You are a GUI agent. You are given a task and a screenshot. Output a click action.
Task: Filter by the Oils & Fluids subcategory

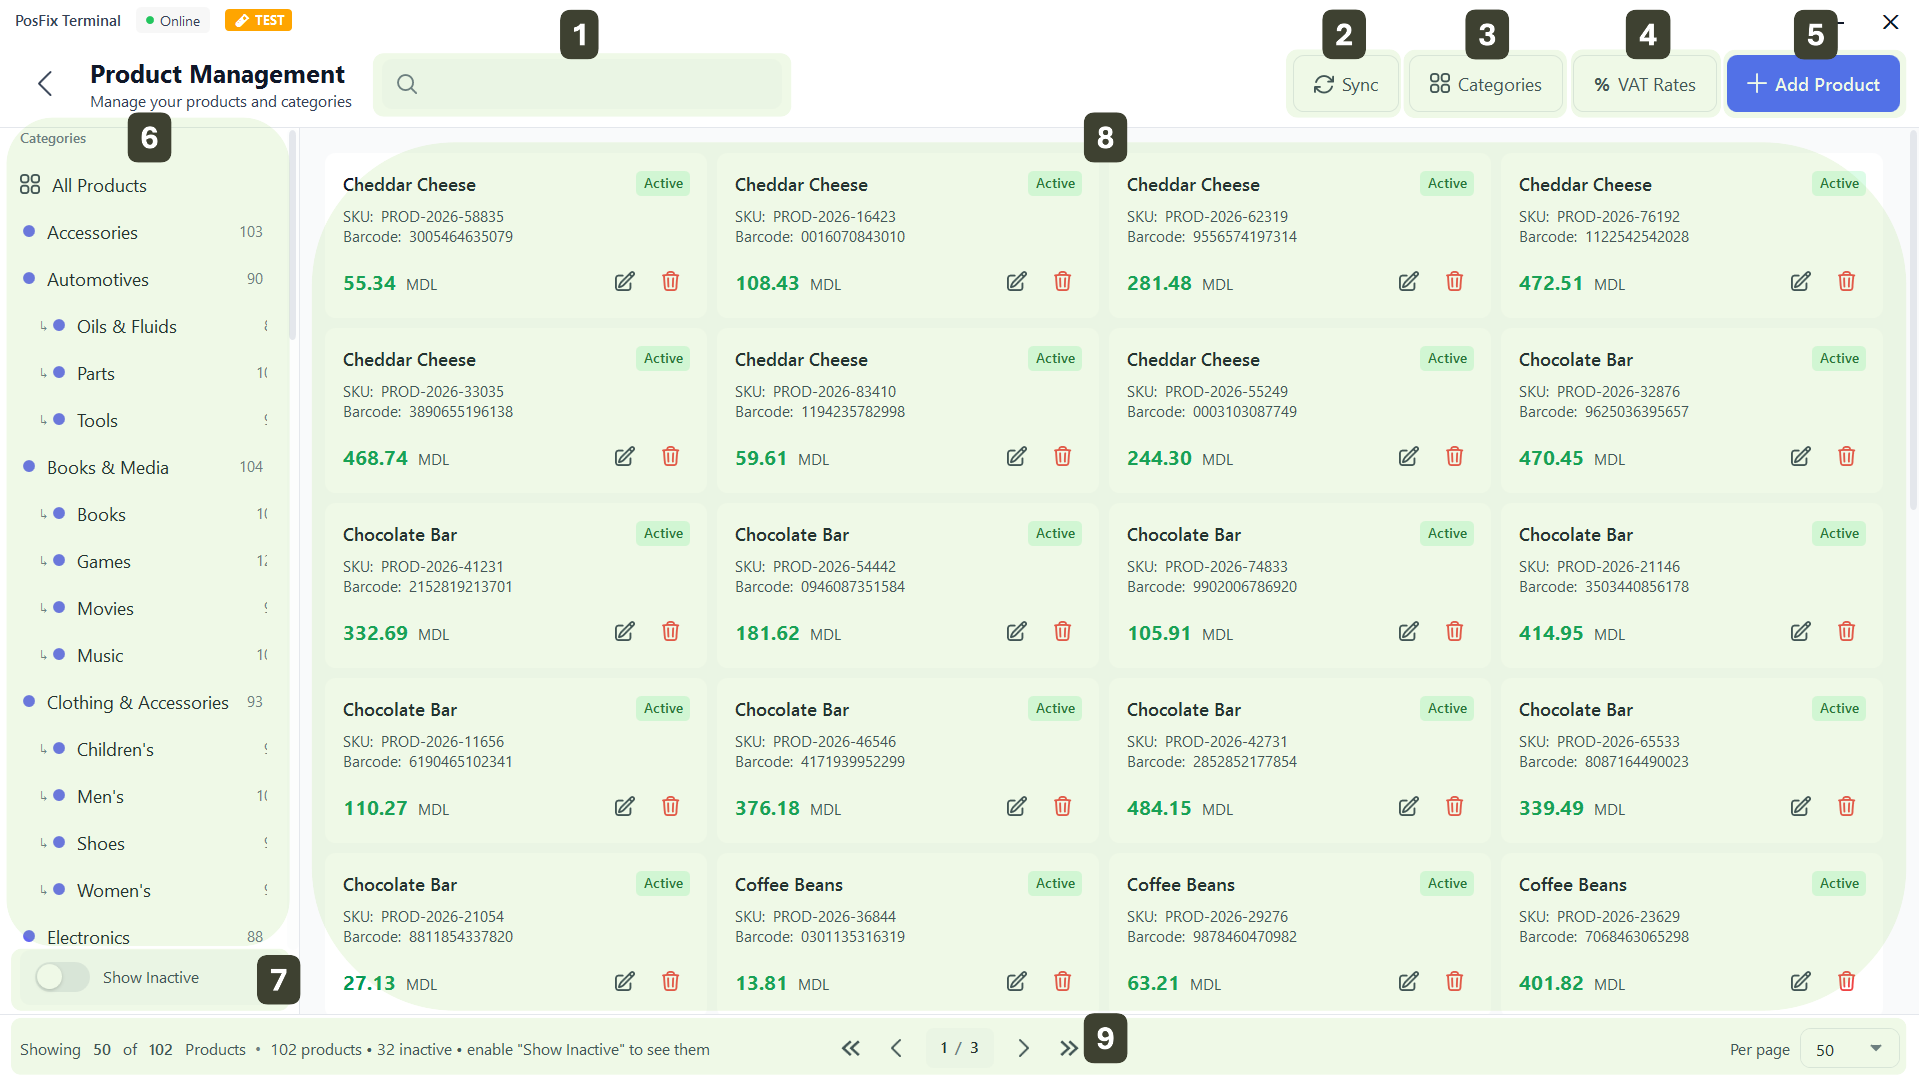[126, 327]
